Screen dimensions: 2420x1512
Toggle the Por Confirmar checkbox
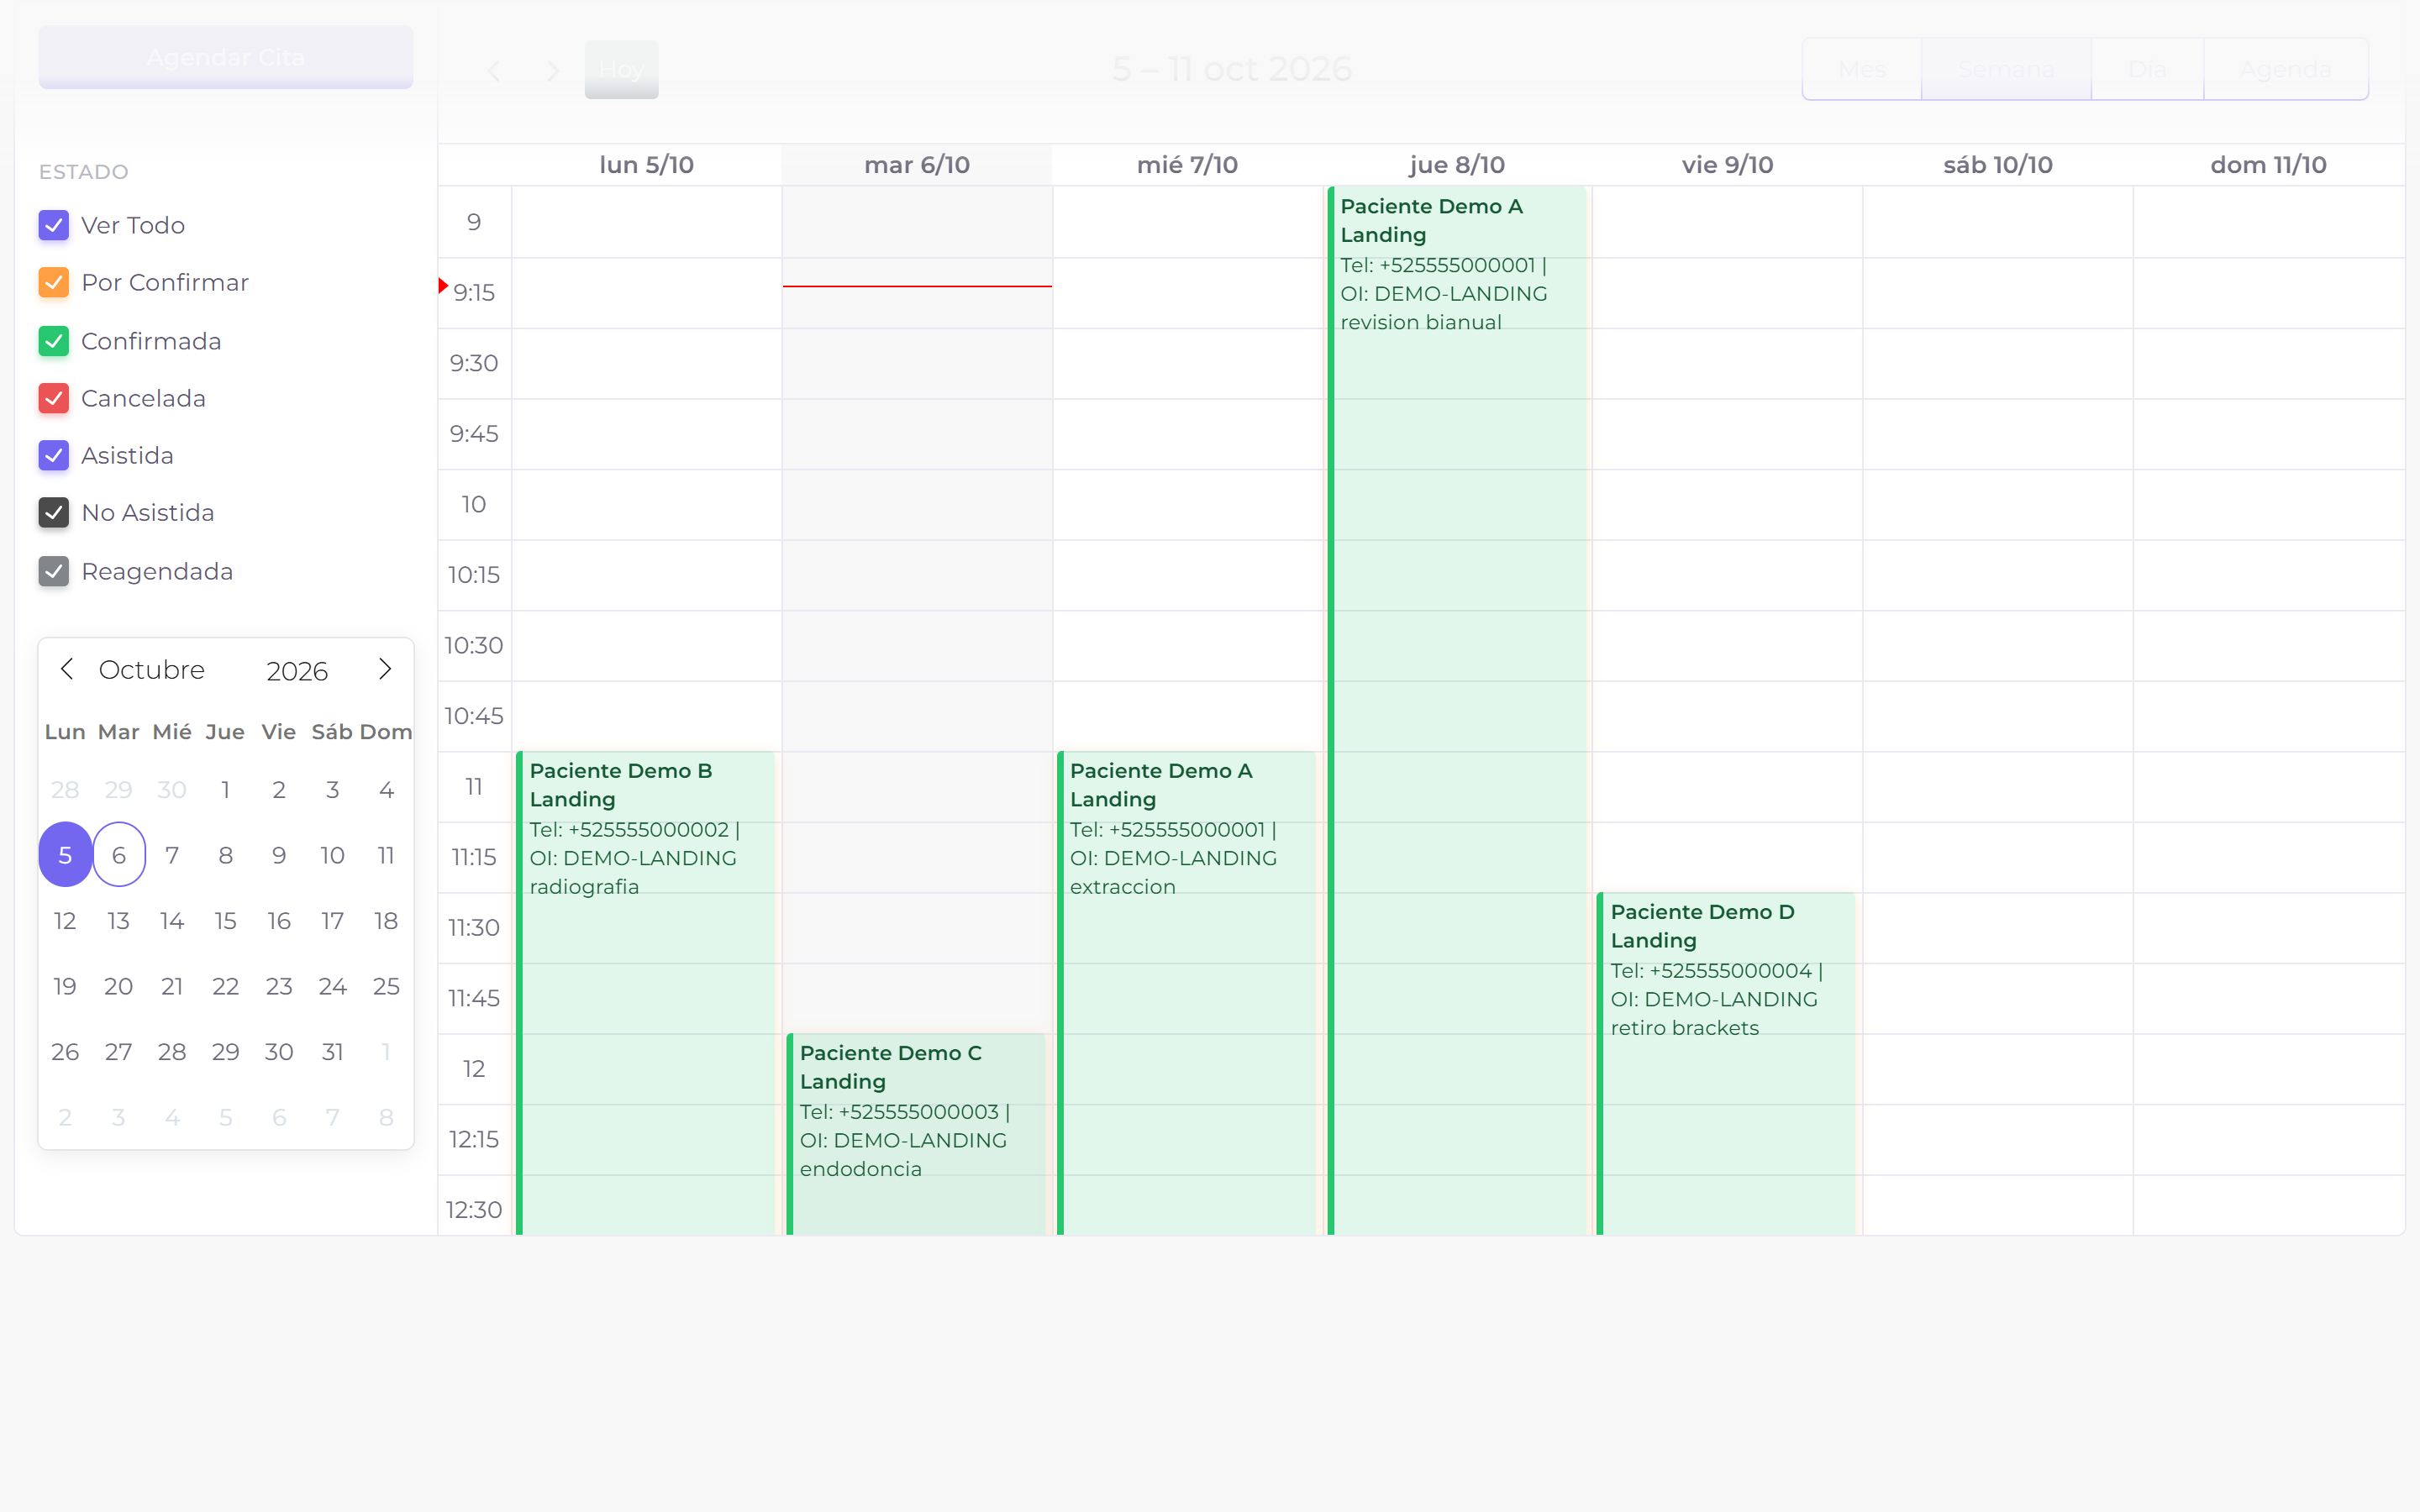point(54,283)
